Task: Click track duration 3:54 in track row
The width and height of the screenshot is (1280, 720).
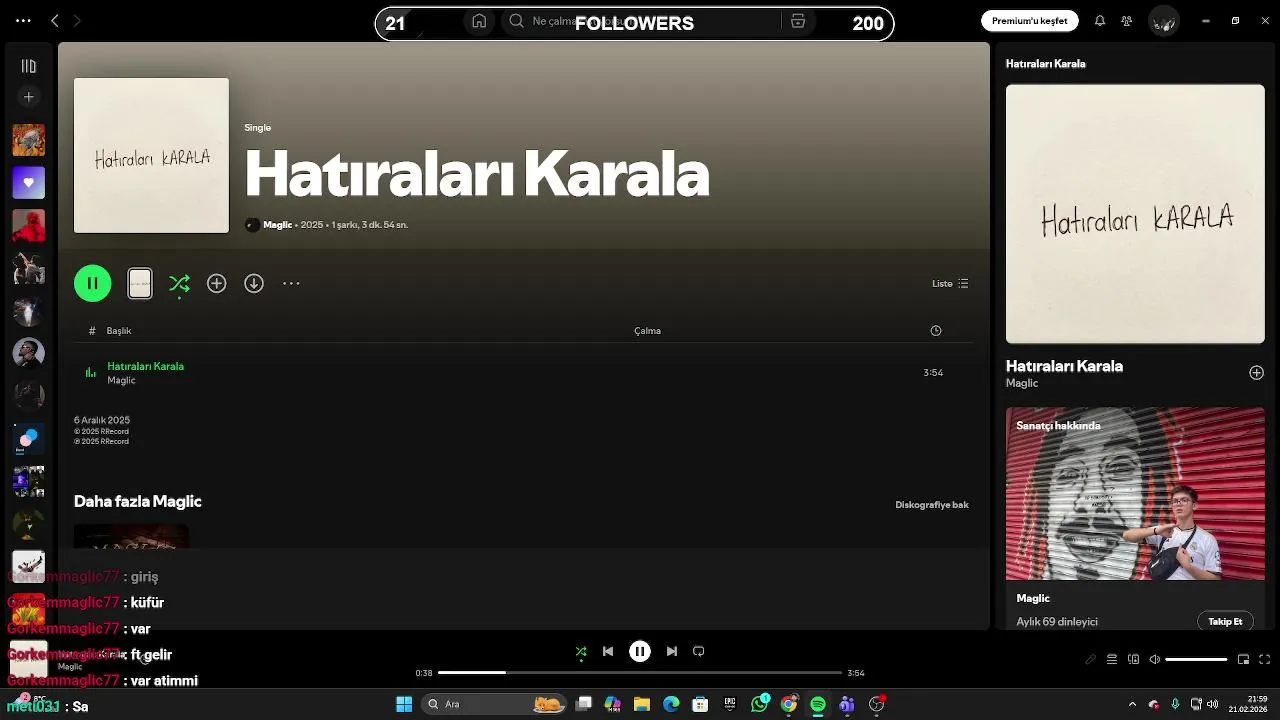Action: 933,373
